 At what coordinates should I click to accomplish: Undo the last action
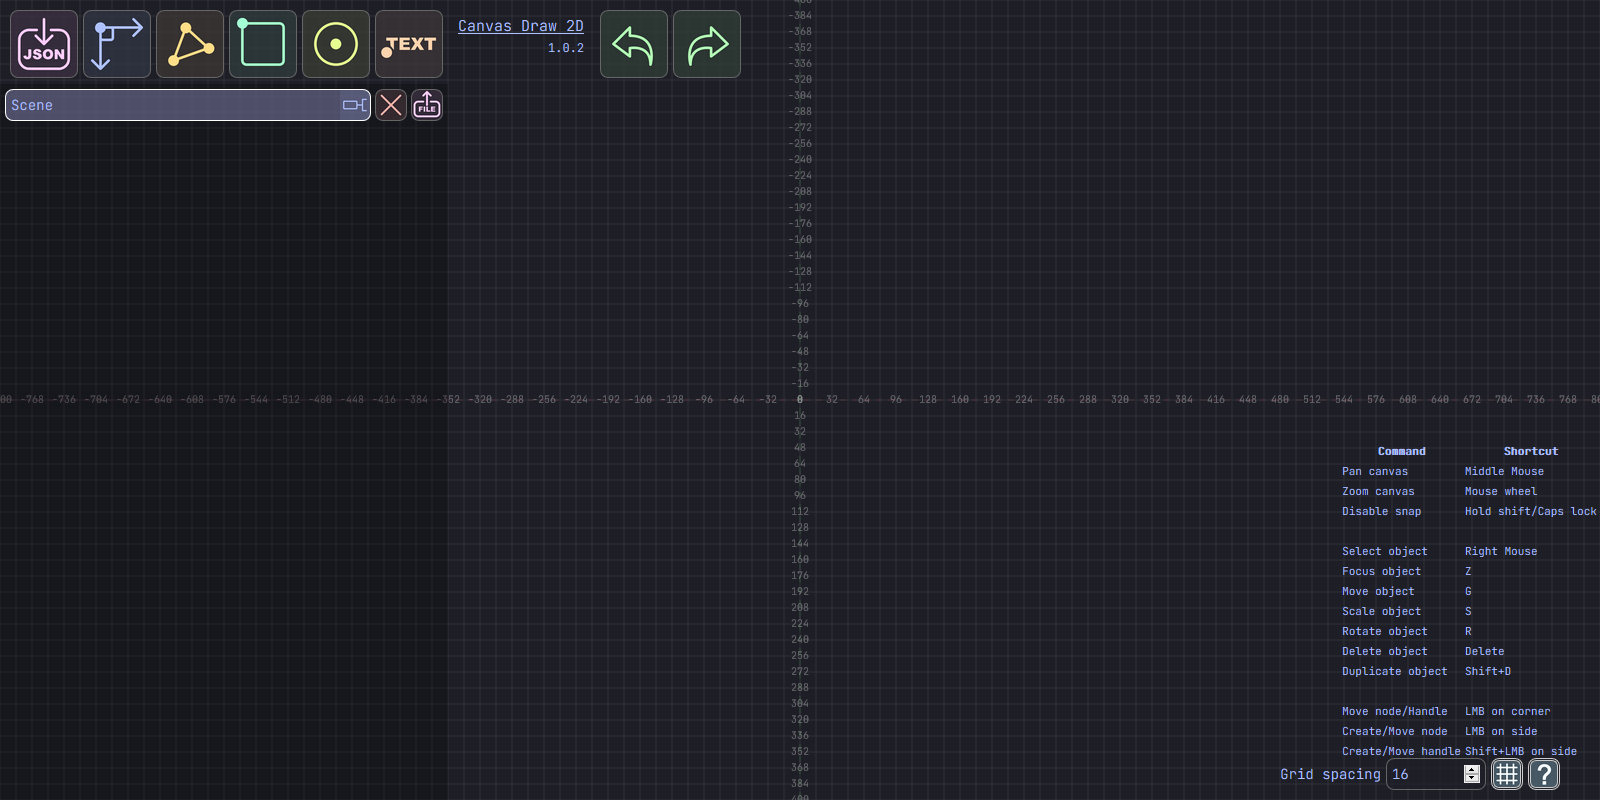634,44
